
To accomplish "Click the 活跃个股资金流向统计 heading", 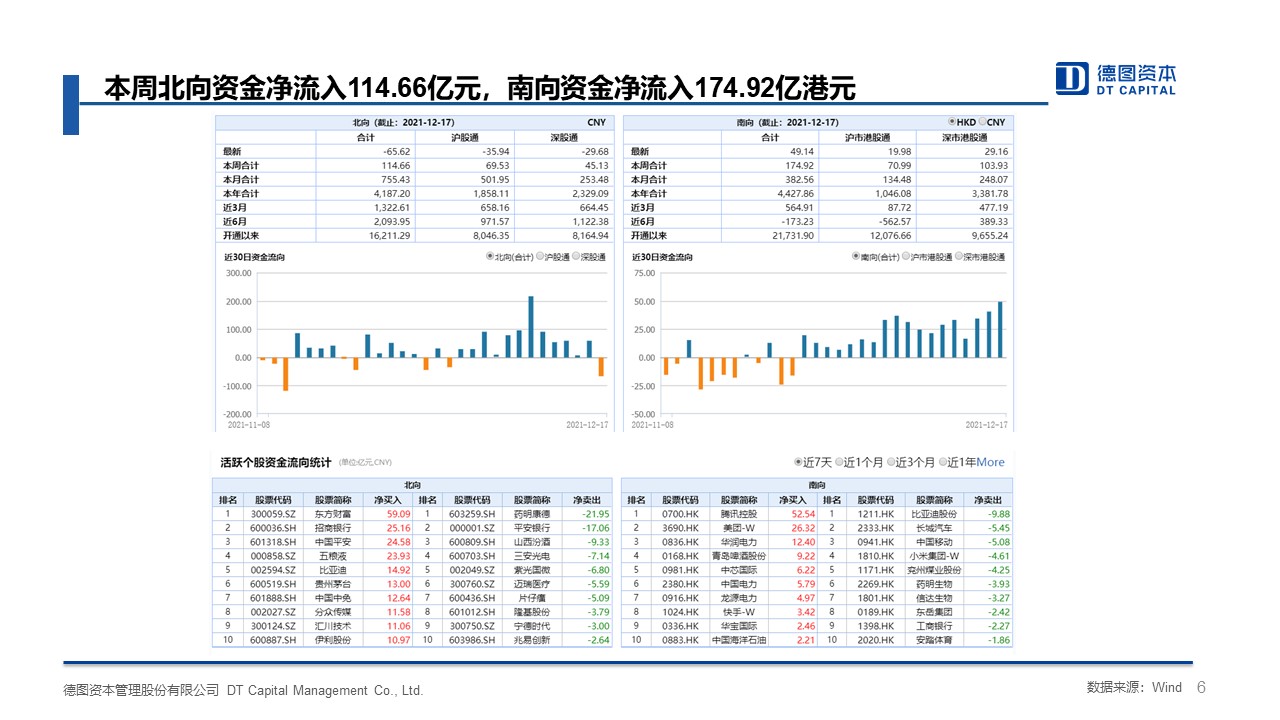I will 278,462.
